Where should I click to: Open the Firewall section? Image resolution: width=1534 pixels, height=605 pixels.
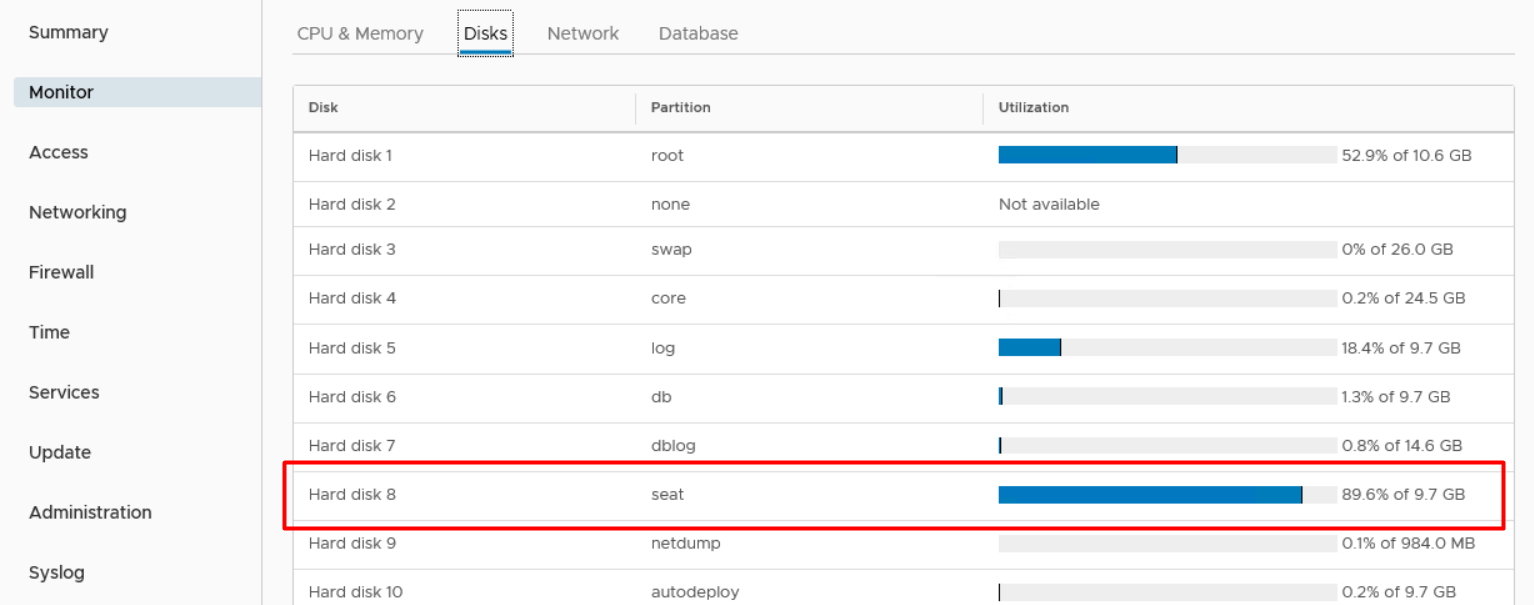click(61, 272)
